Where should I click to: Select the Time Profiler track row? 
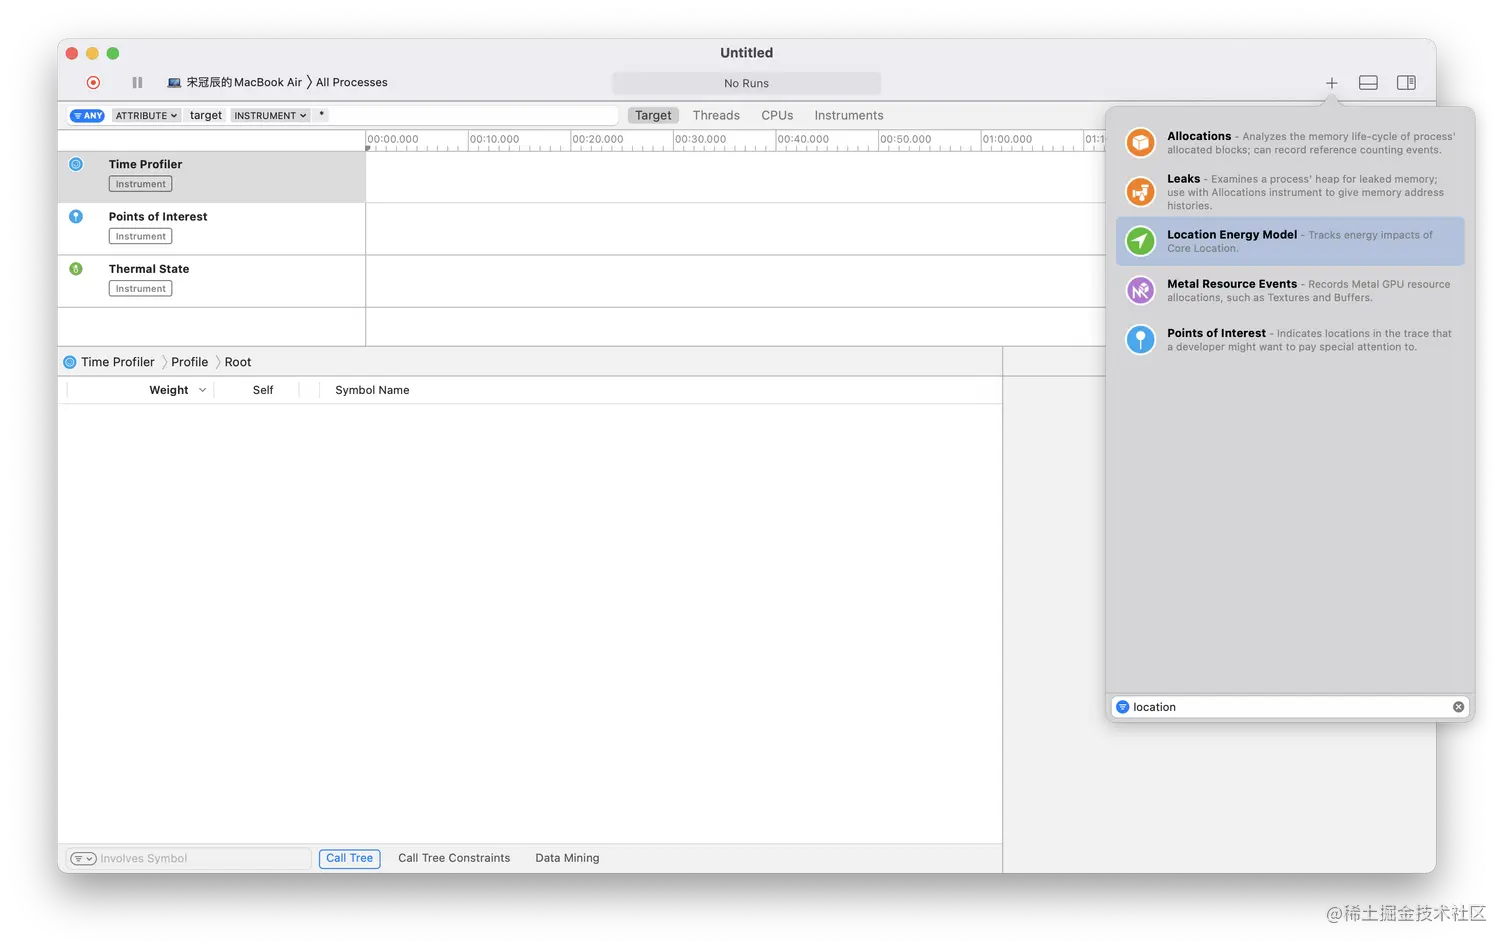point(212,177)
